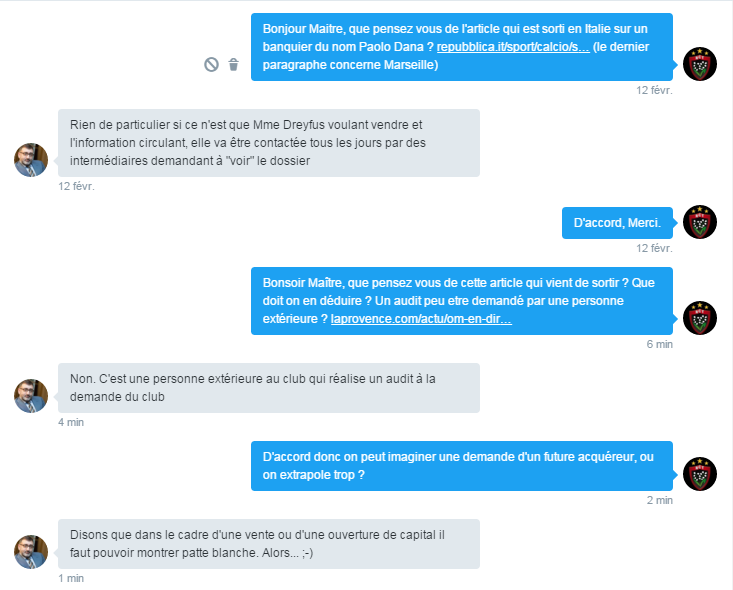733x590 pixels.
Task: Click the "6 min" timestamp
Action: click(x=660, y=345)
